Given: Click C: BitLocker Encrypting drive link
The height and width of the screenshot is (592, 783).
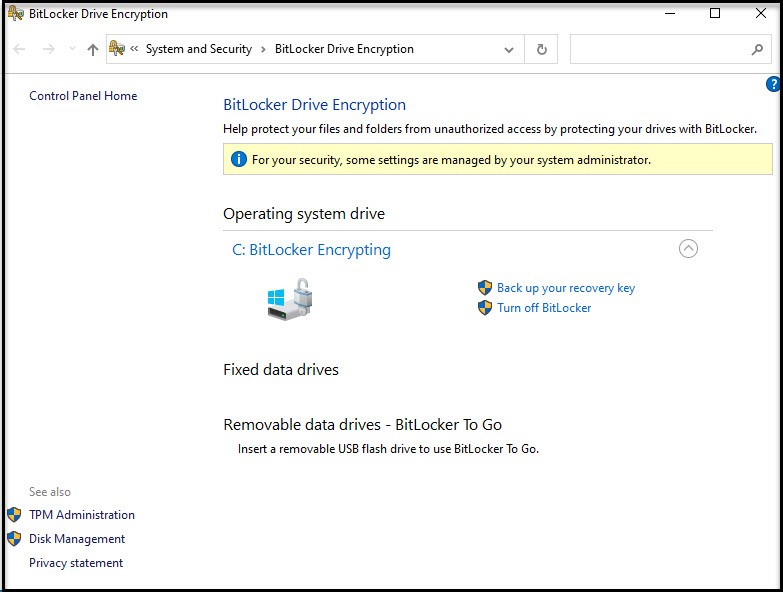Looking at the screenshot, I should coord(312,250).
